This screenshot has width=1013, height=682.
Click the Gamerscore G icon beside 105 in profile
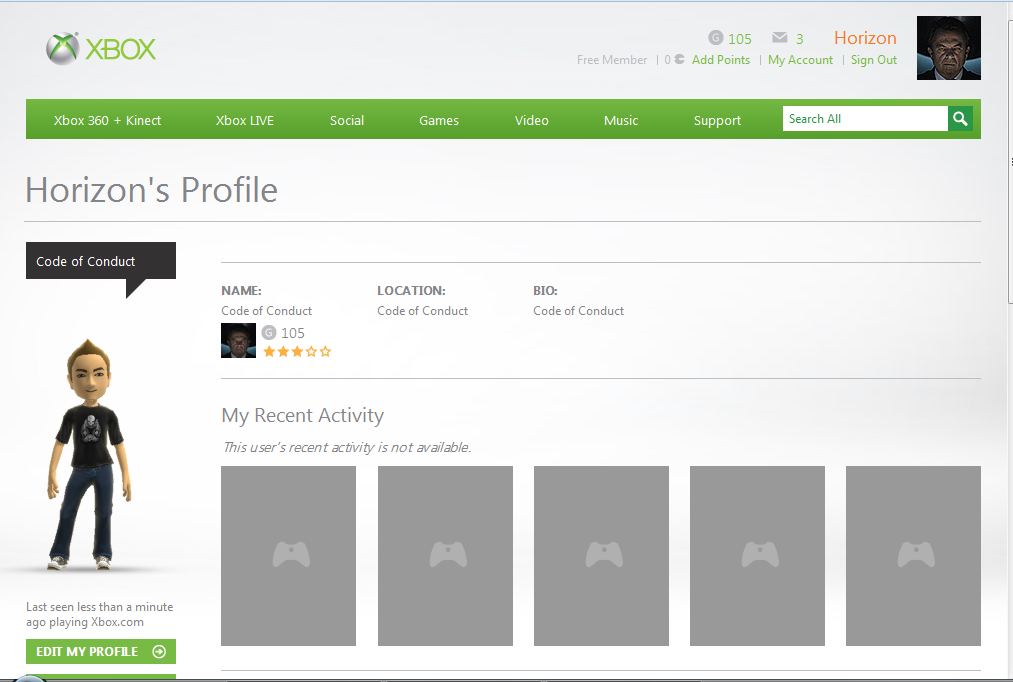pos(269,333)
